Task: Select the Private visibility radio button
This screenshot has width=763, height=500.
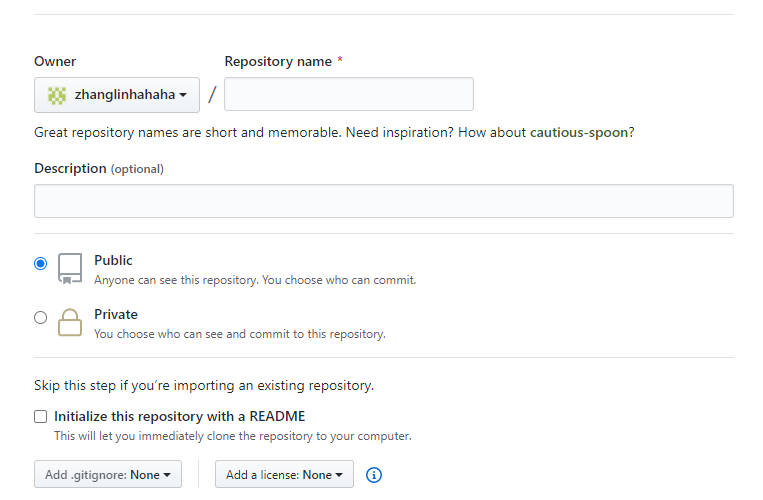Action: point(41,318)
